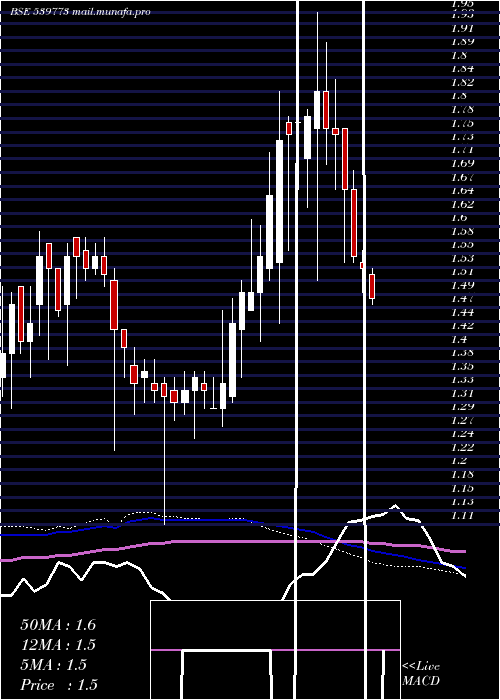The height and width of the screenshot is (700, 500).
Task: Click the 1.22 price axis label
Action: [462, 447]
